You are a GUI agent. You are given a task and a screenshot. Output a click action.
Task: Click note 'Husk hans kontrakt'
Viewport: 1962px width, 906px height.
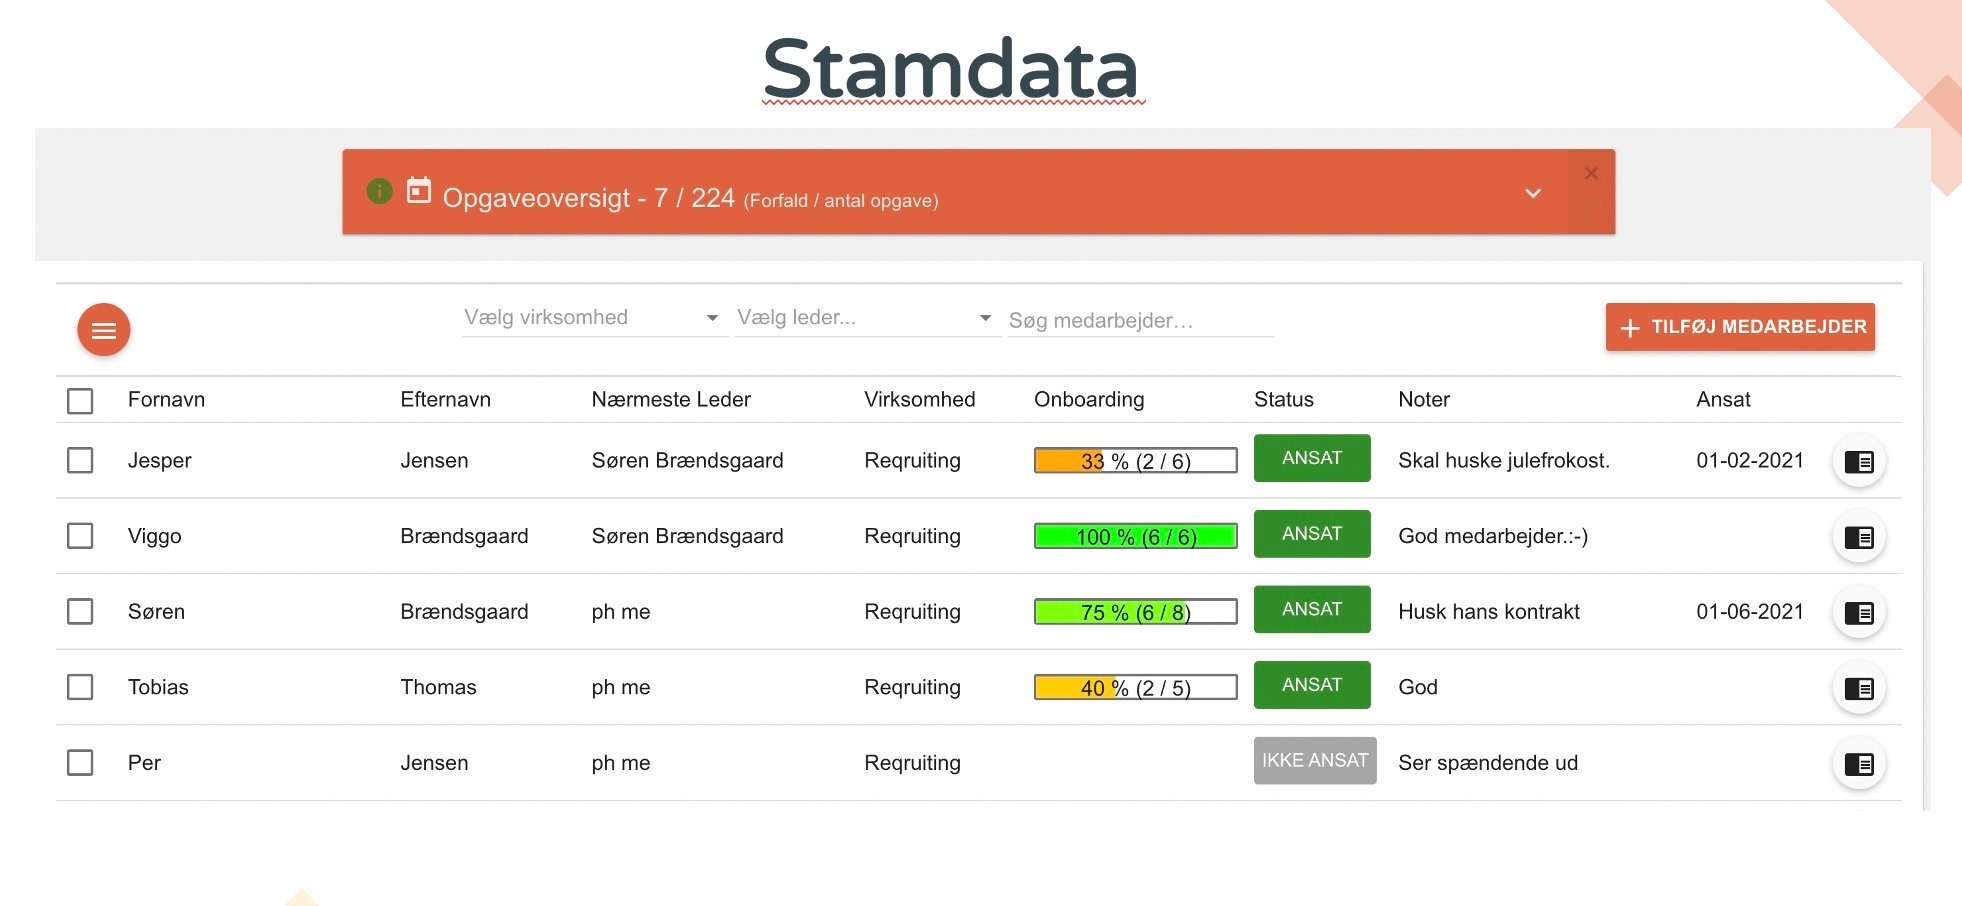tap(1489, 611)
